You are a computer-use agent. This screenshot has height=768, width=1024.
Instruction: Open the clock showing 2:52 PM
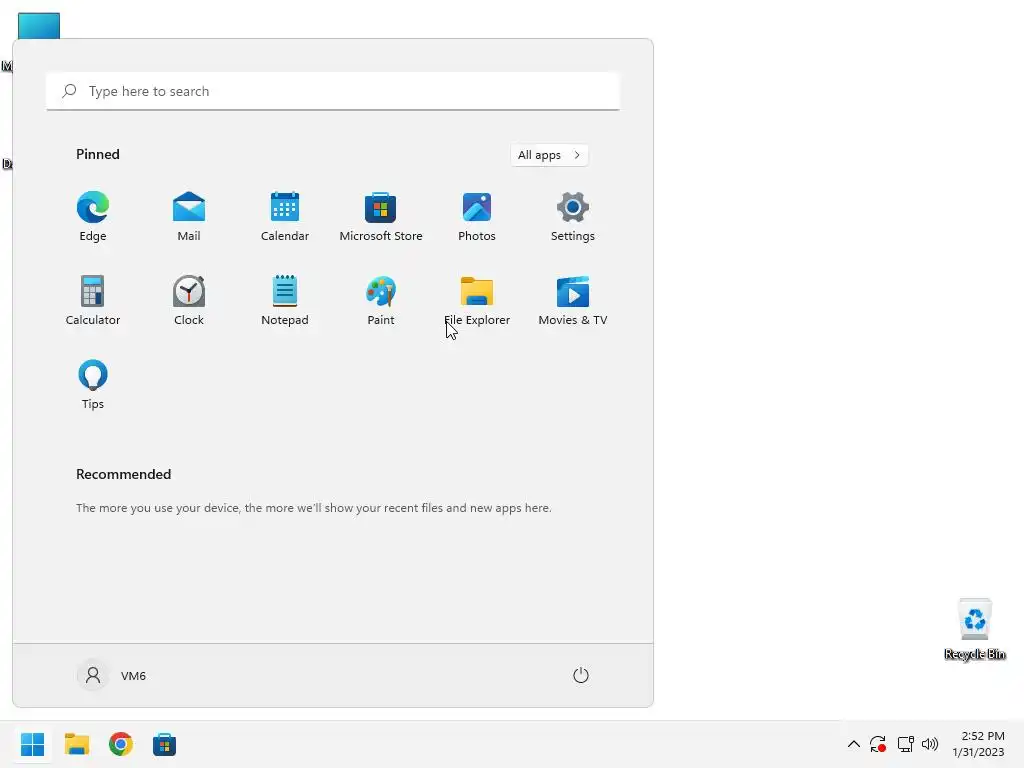(978, 744)
